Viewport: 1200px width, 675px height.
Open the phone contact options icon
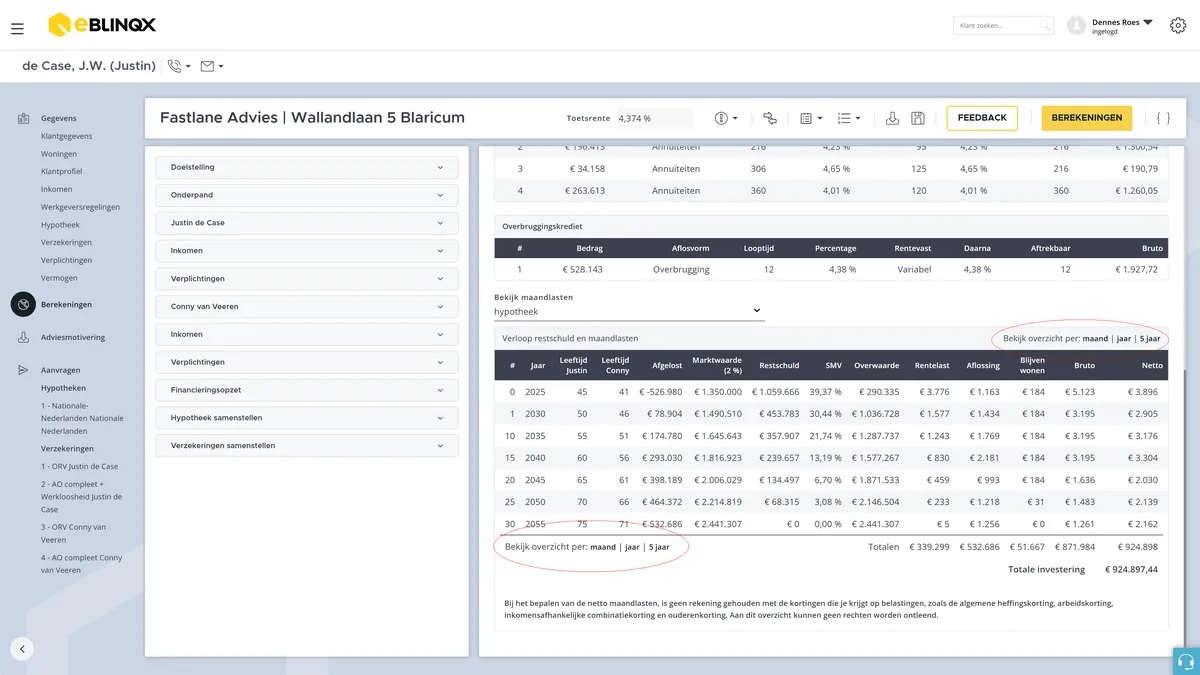coord(179,66)
